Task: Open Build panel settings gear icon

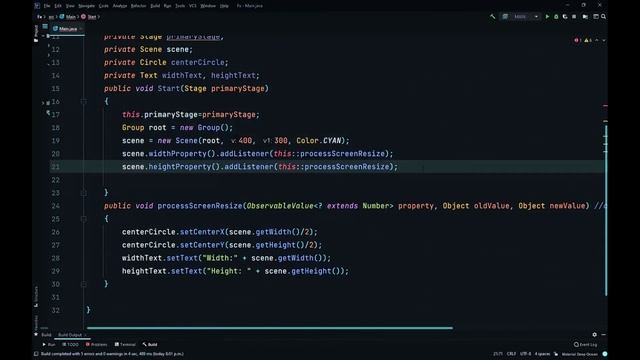Action: 594,335
